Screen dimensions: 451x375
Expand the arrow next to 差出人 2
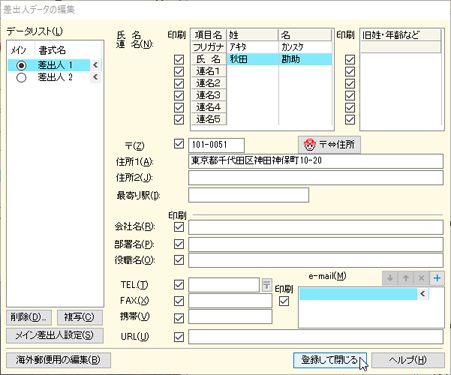tap(95, 77)
